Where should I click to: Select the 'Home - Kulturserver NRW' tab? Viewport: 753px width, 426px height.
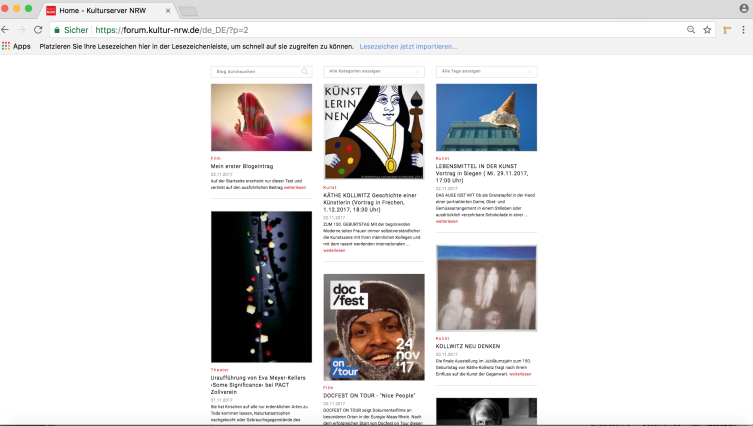click(x=105, y=9)
